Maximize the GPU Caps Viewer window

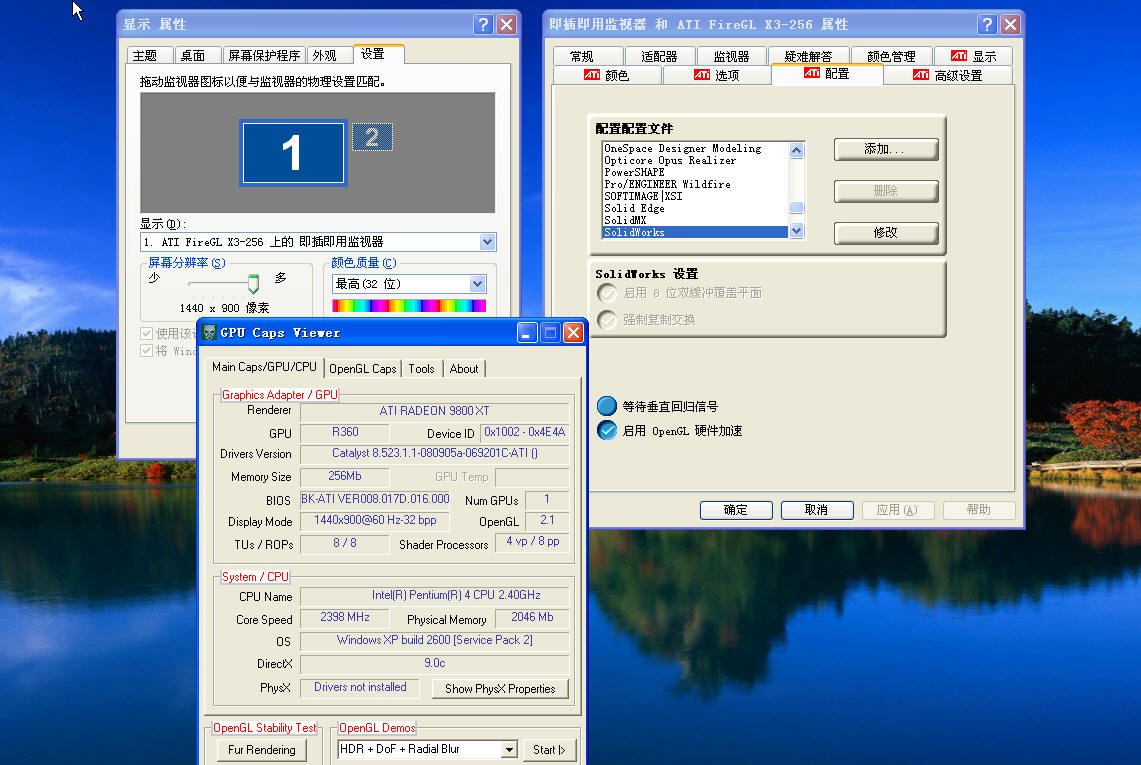pyautogui.click(x=550, y=333)
